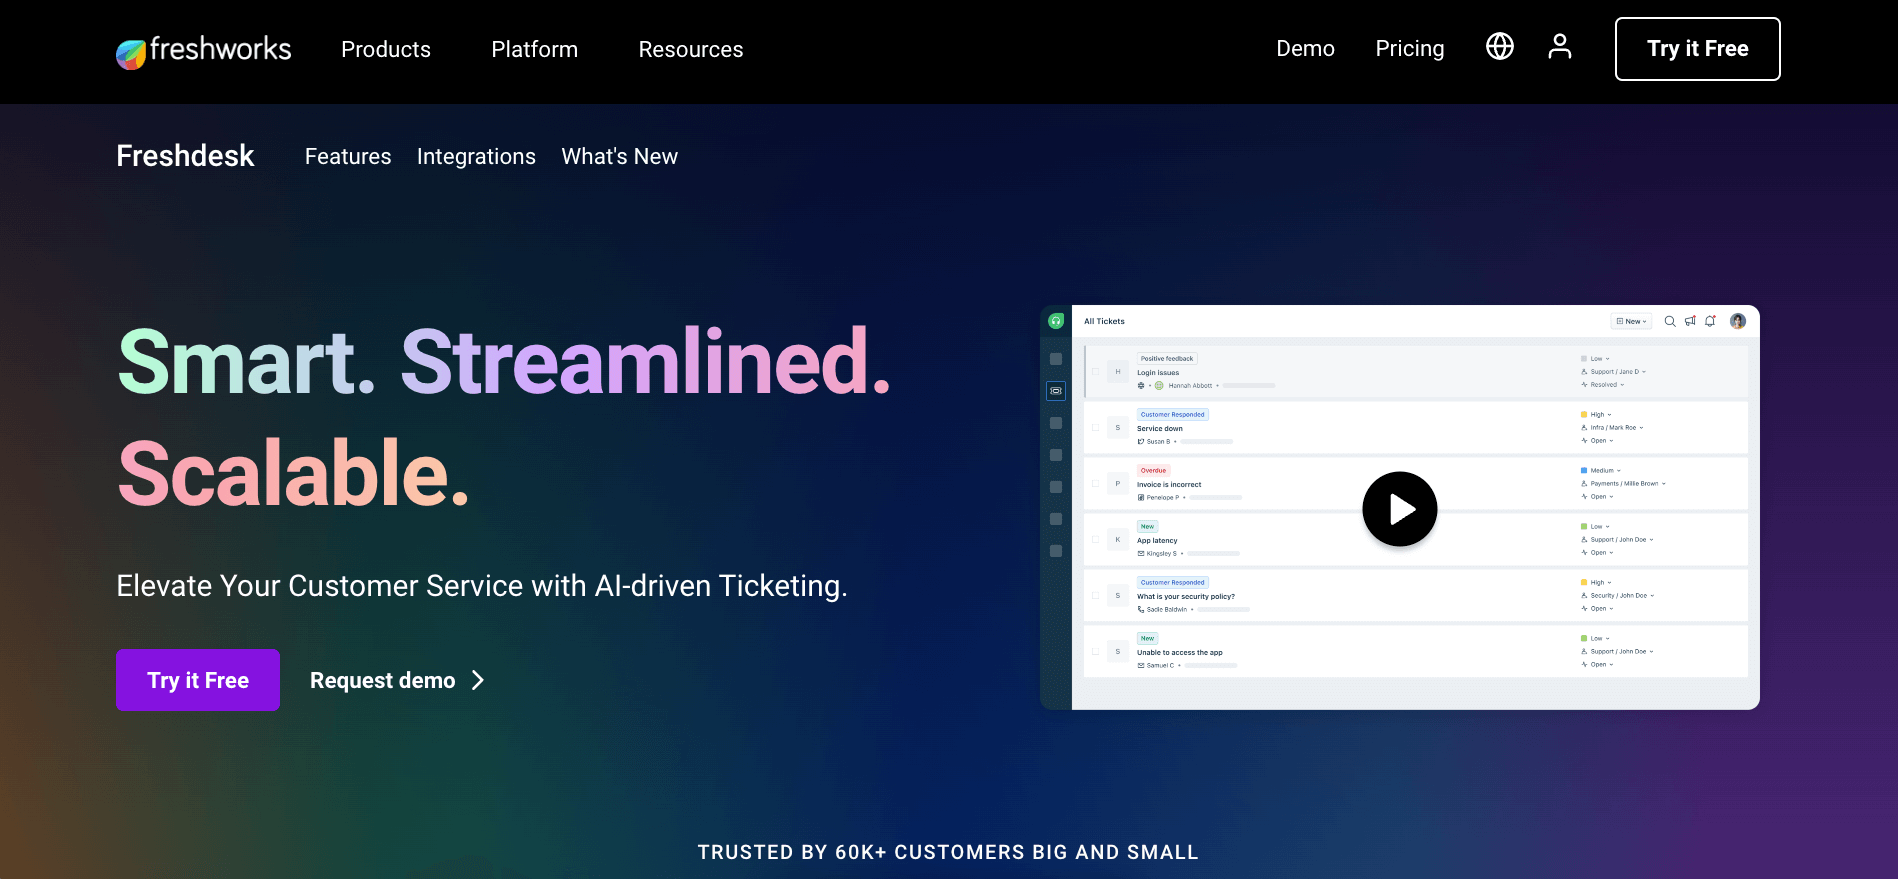Open the What's New tab
Screen dimensions: 1898x879
tap(620, 156)
